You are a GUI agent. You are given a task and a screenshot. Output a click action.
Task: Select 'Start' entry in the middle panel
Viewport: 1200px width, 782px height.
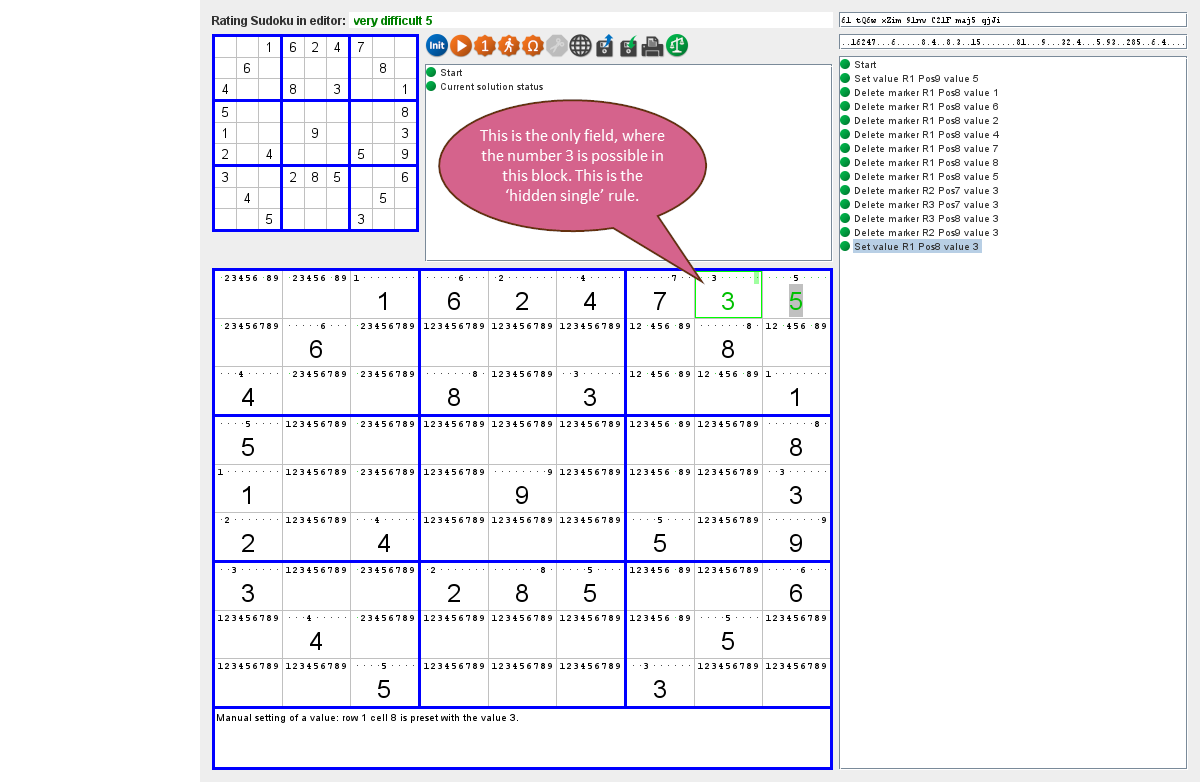(445, 72)
